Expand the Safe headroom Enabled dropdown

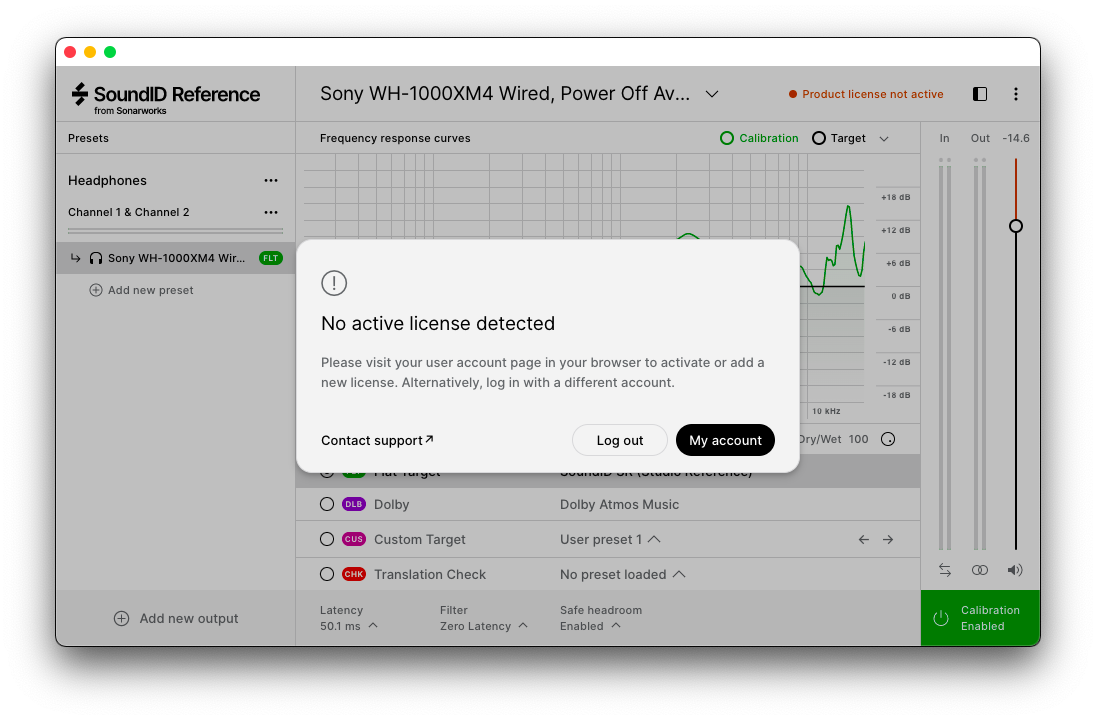point(590,626)
